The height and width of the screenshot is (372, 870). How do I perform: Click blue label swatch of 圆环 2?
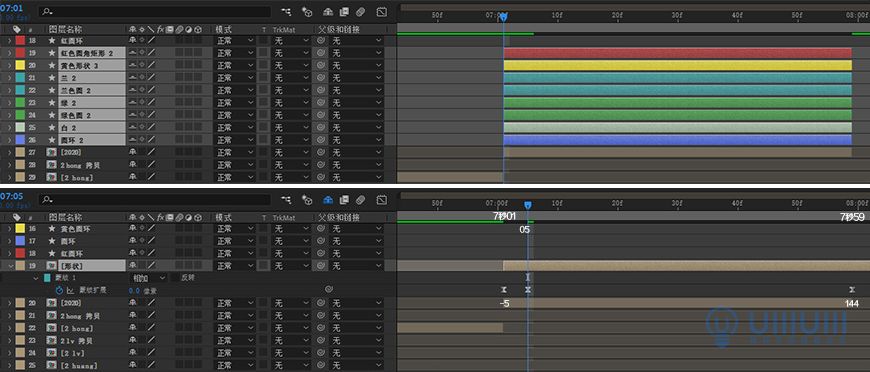tap(20, 140)
